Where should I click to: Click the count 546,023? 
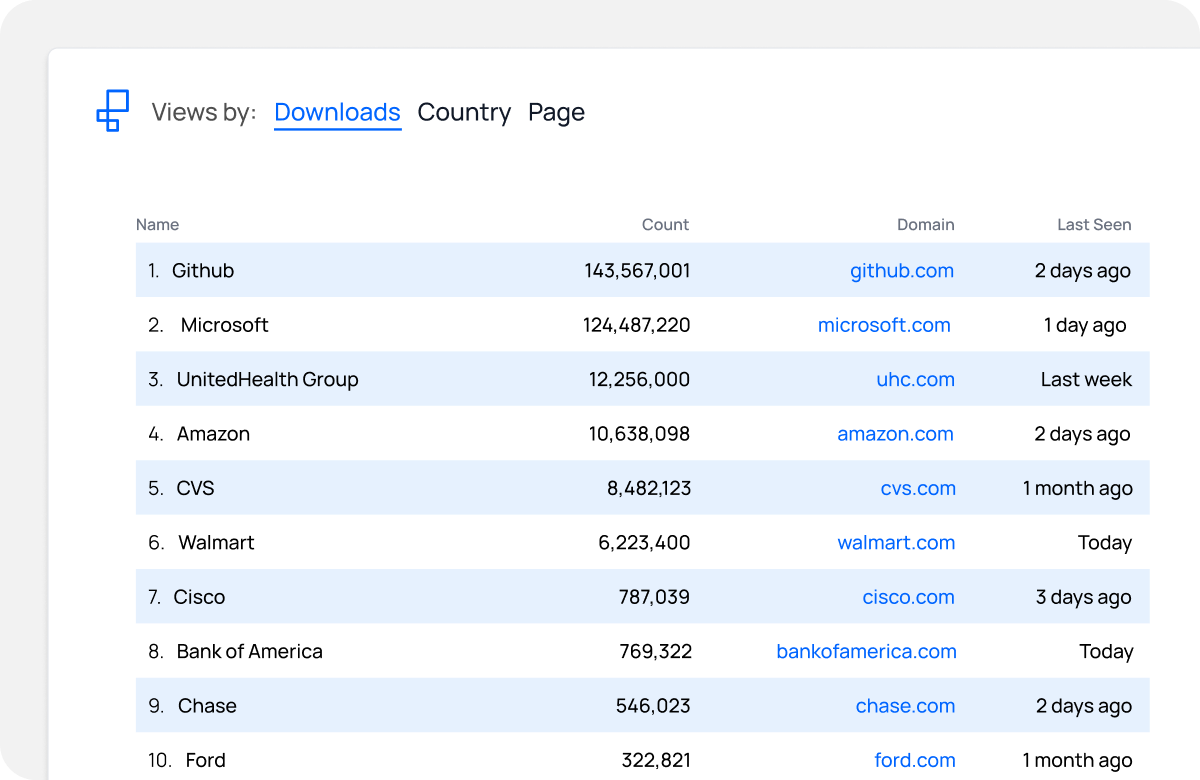point(653,706)
